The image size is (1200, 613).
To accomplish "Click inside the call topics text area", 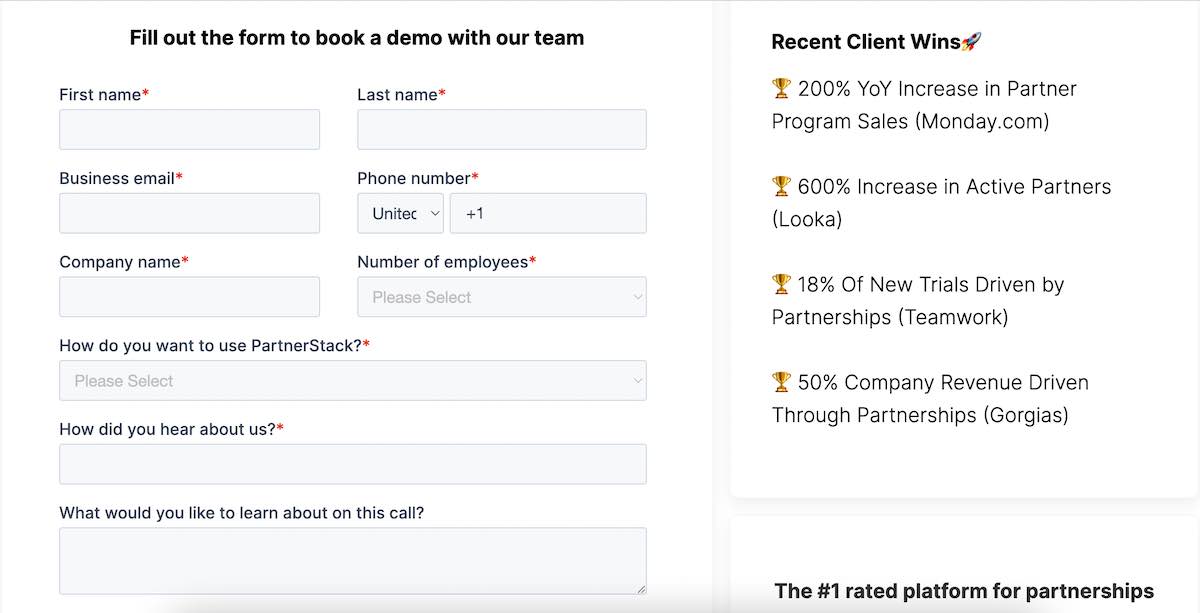I will pos(352,558).
